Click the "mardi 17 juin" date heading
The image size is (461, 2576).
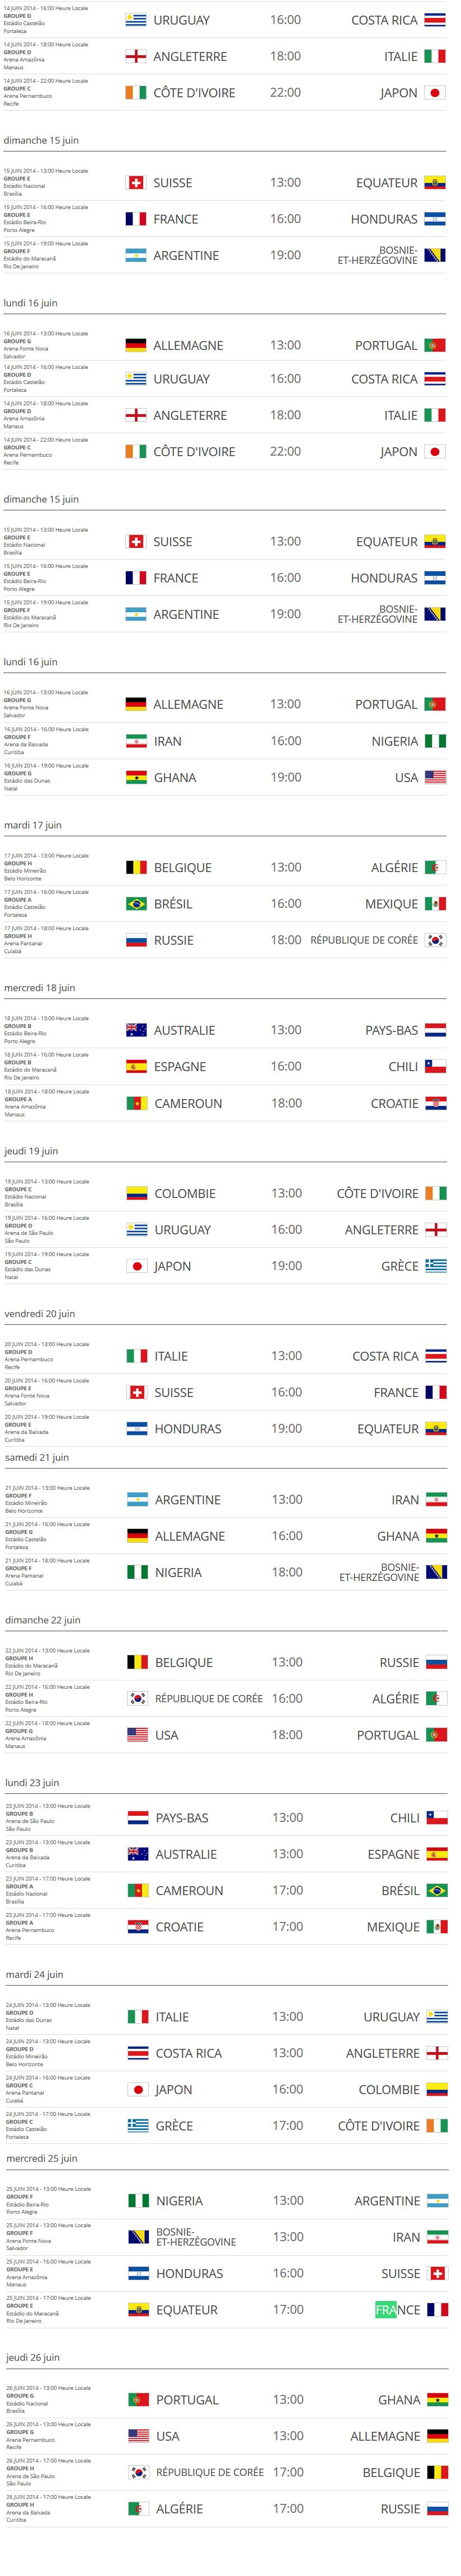[x=33, y=825]
